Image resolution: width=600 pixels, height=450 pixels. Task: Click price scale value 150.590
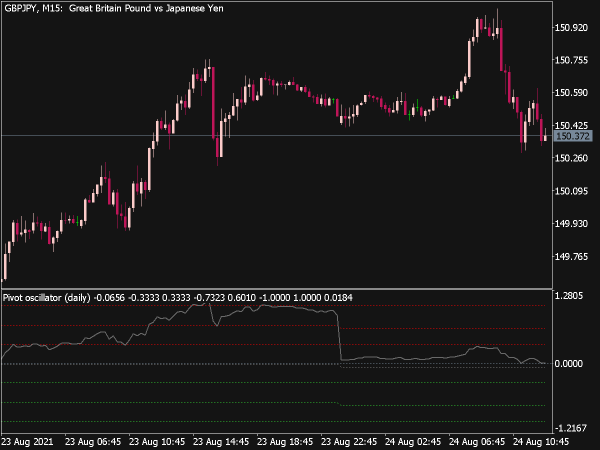(571, 93)
